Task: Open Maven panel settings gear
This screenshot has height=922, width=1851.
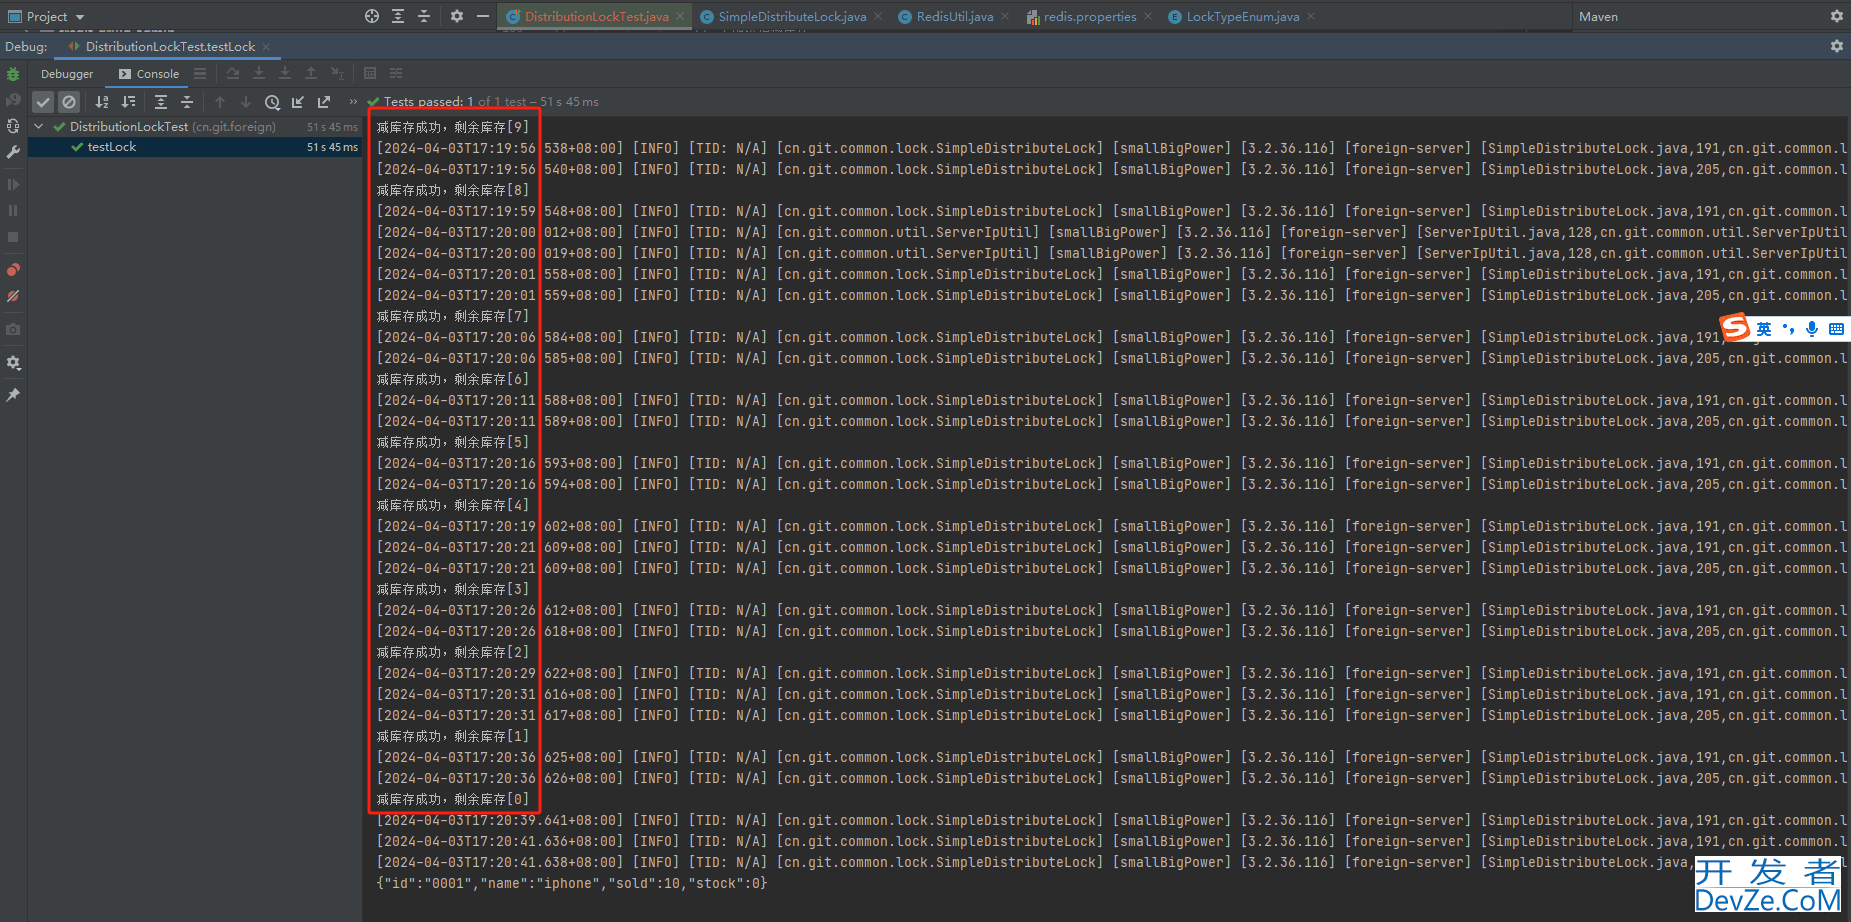Action: [x=1836, y=16]
